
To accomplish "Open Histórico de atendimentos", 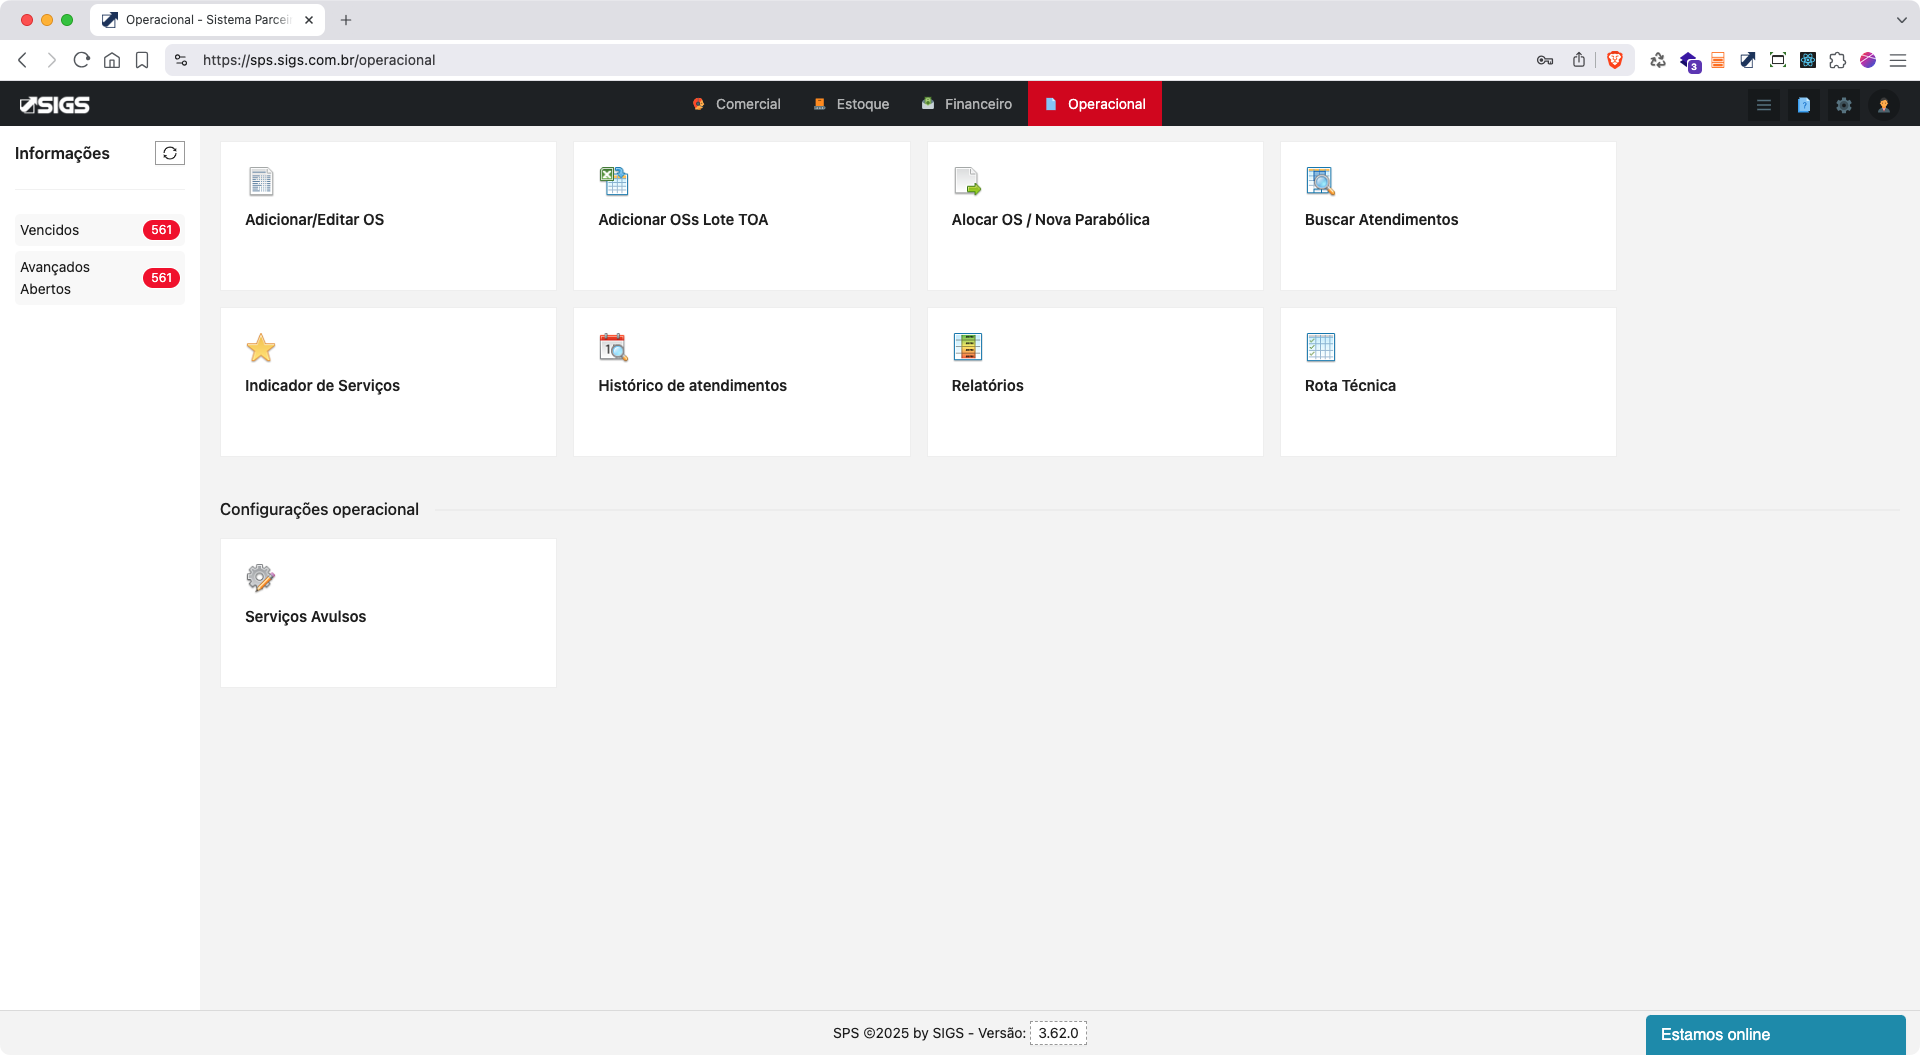I will tap(742, 382).
